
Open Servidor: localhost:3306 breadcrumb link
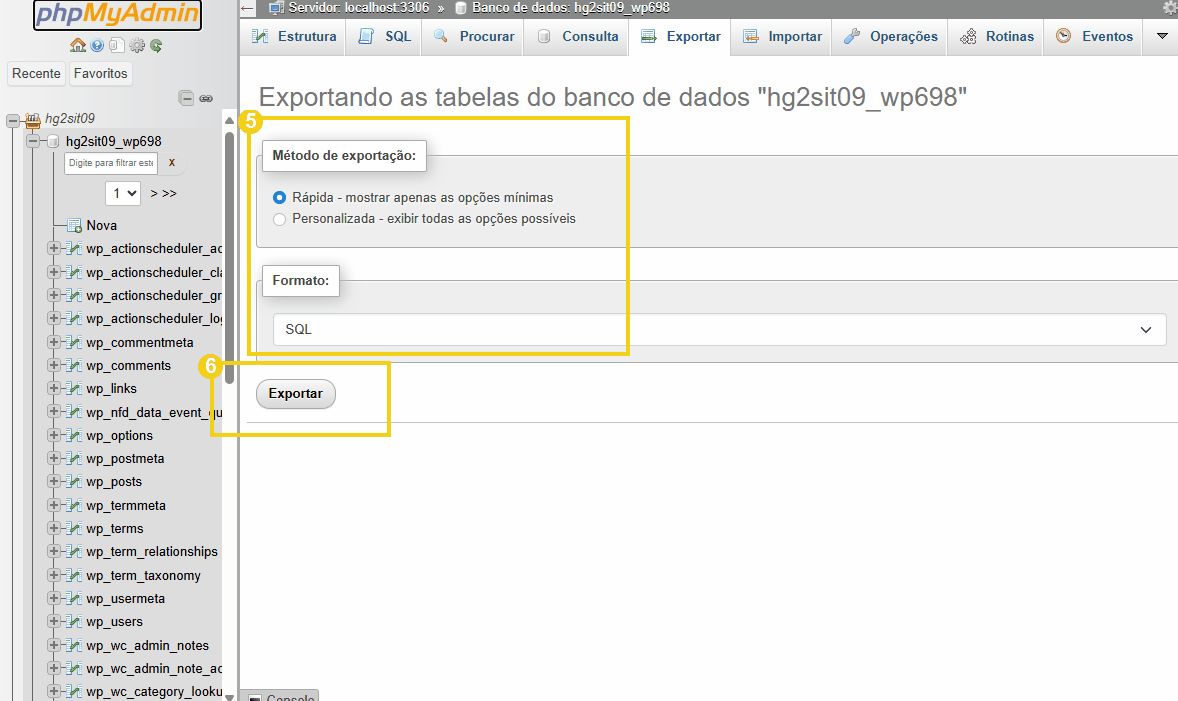point(358,8)
